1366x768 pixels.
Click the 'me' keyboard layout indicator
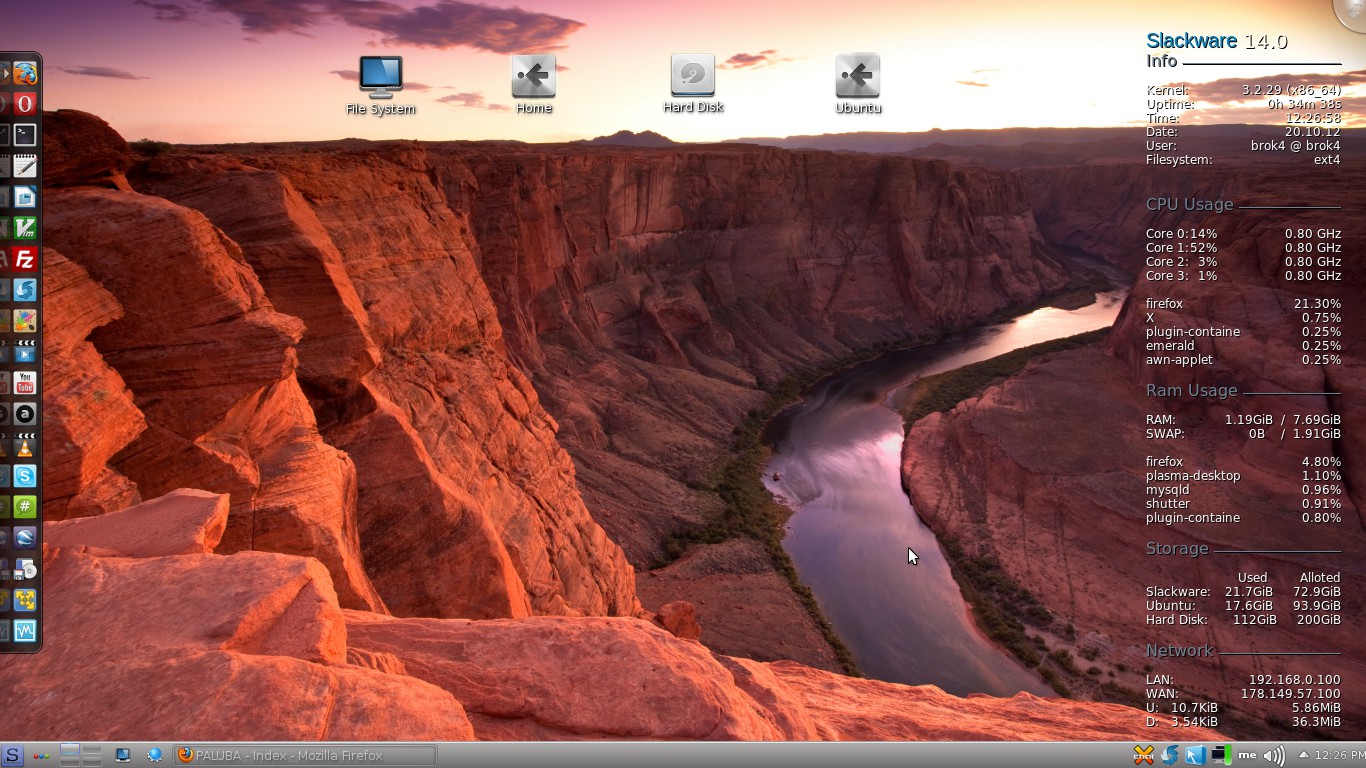tap(1247, 755)
